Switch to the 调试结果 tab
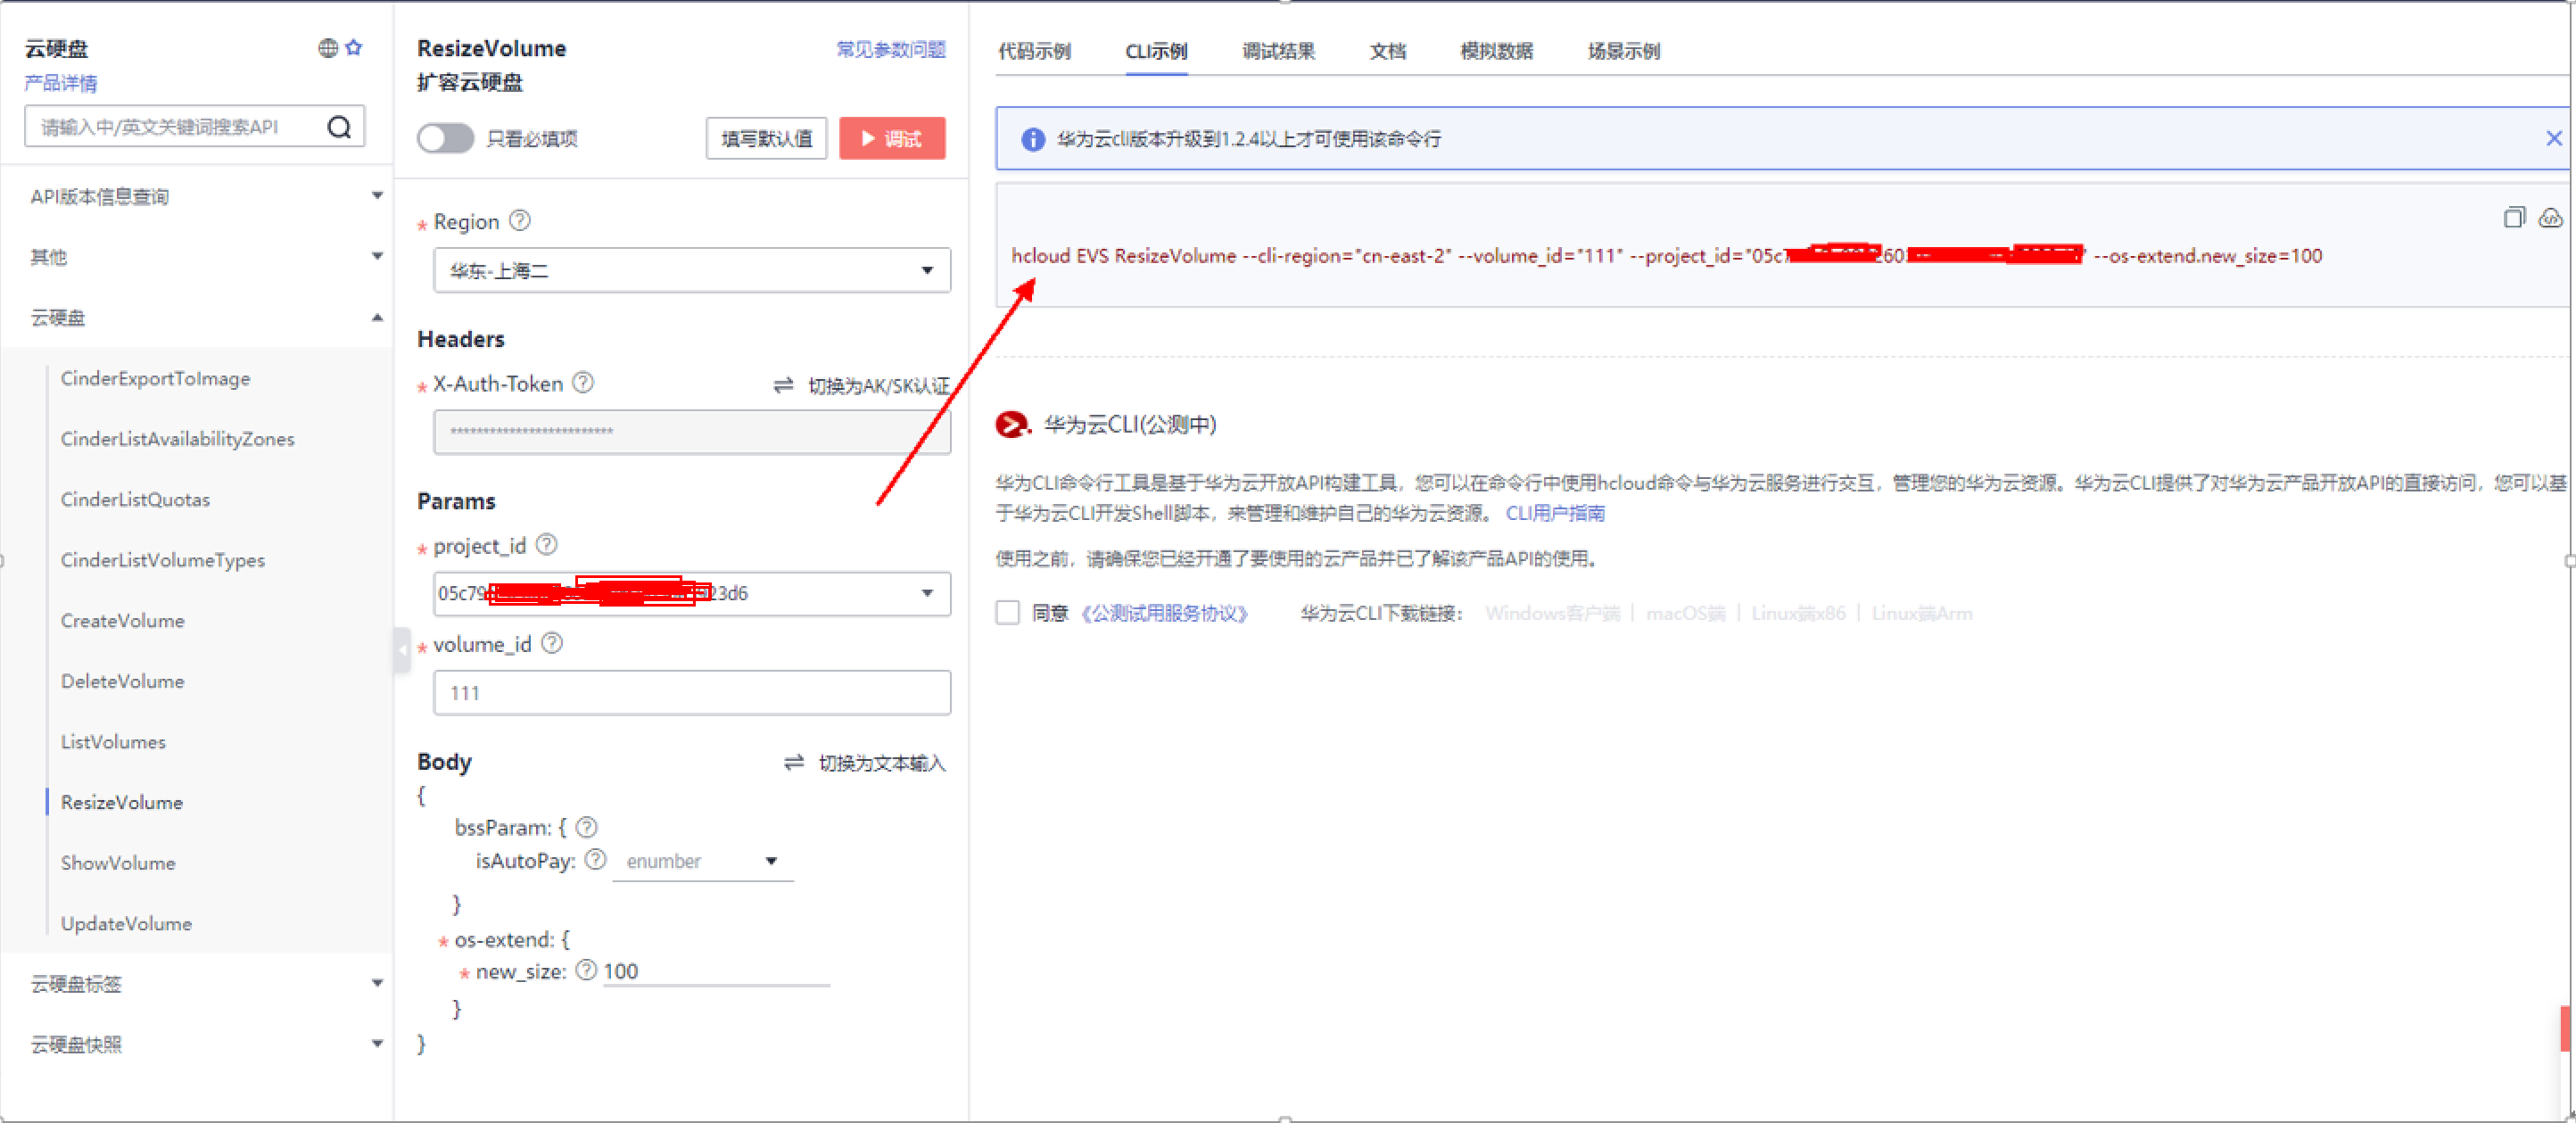This screenshot has width=2576, height=1123. point(1277,51)
